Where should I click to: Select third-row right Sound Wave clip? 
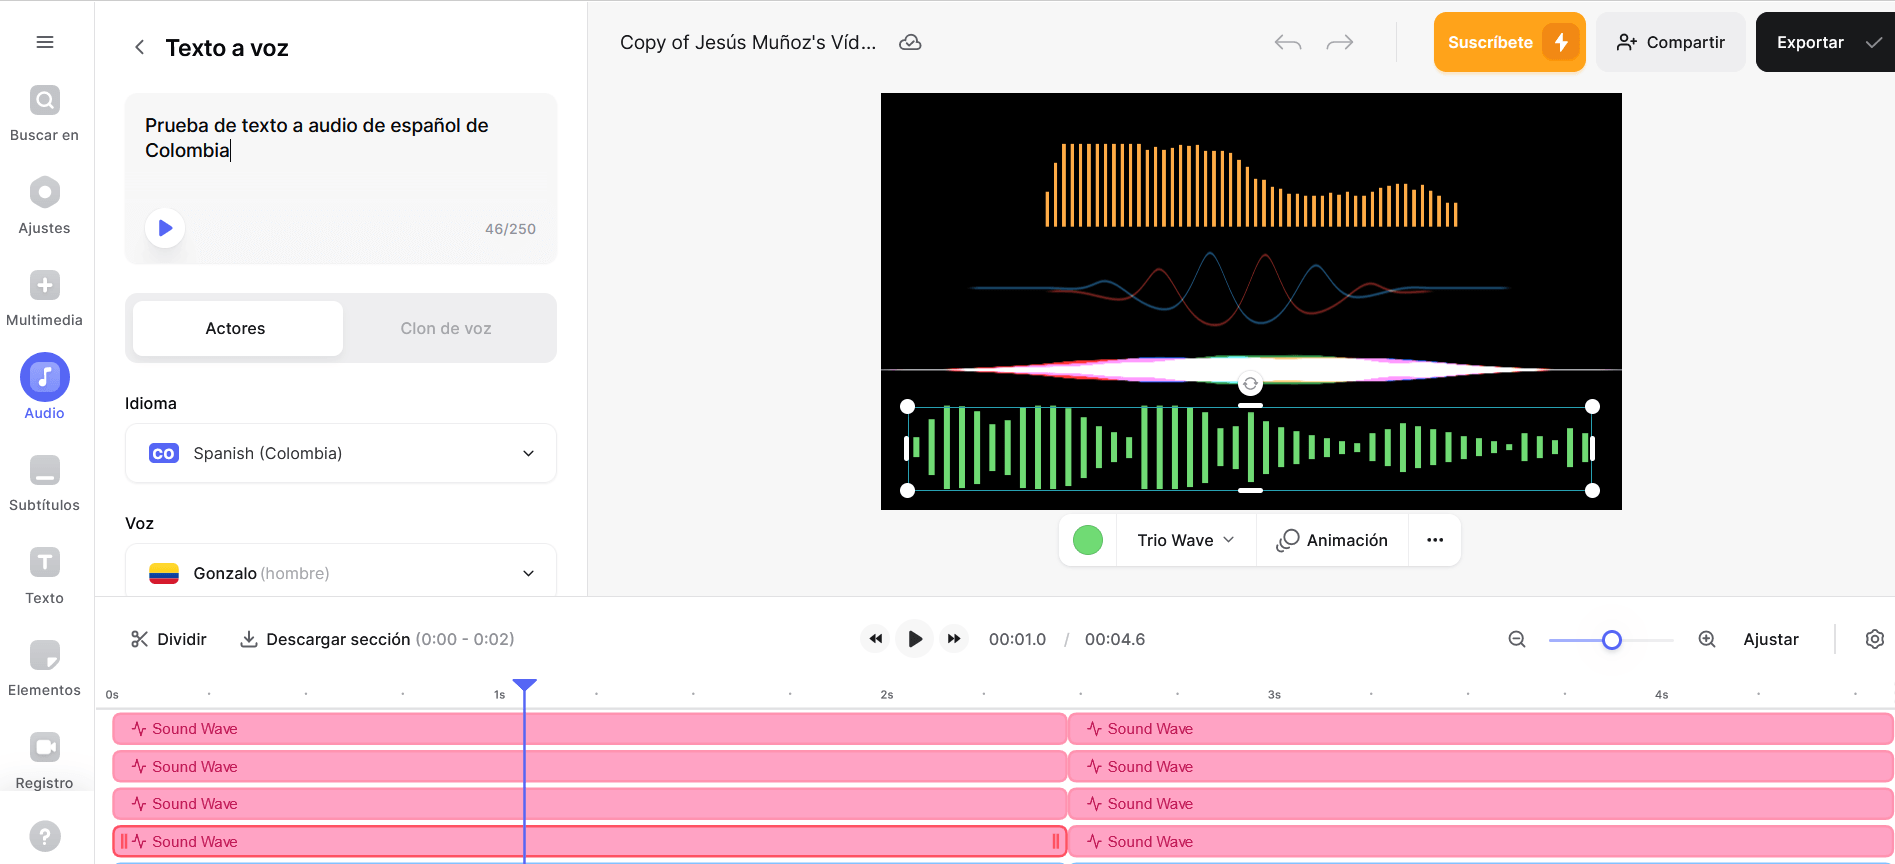1481,804
